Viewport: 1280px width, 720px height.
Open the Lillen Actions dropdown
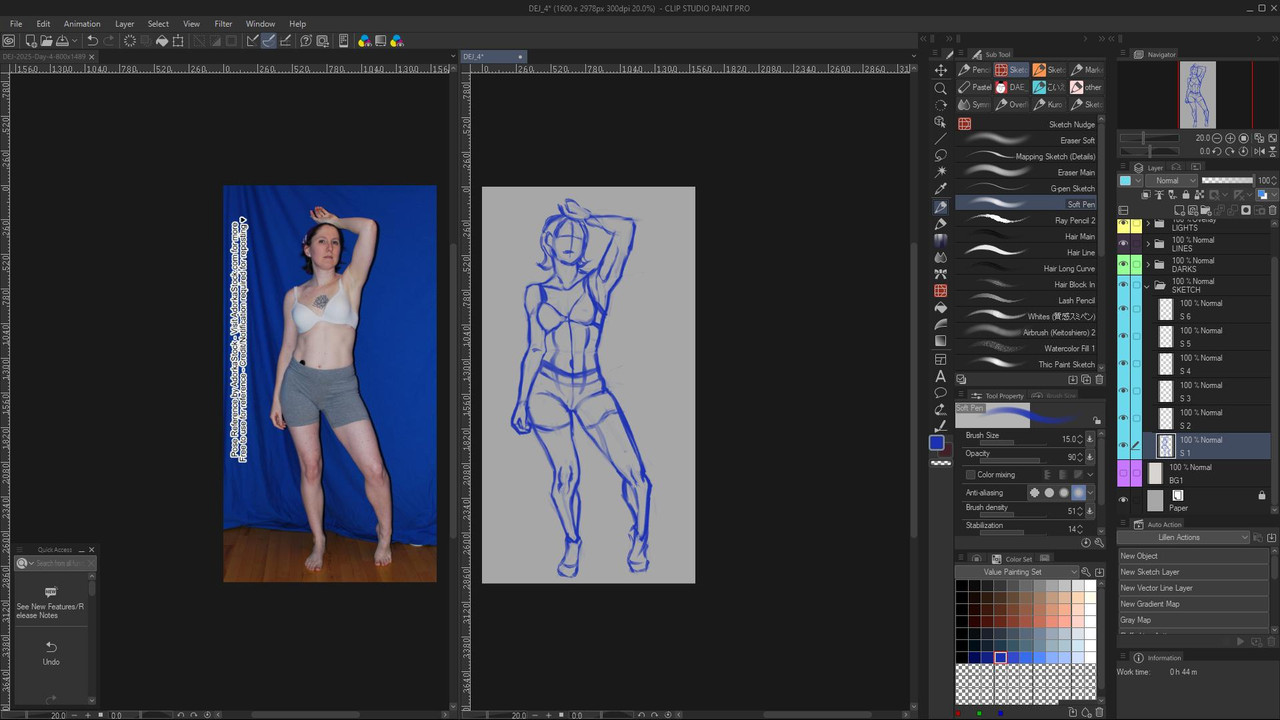[1184, 537]
